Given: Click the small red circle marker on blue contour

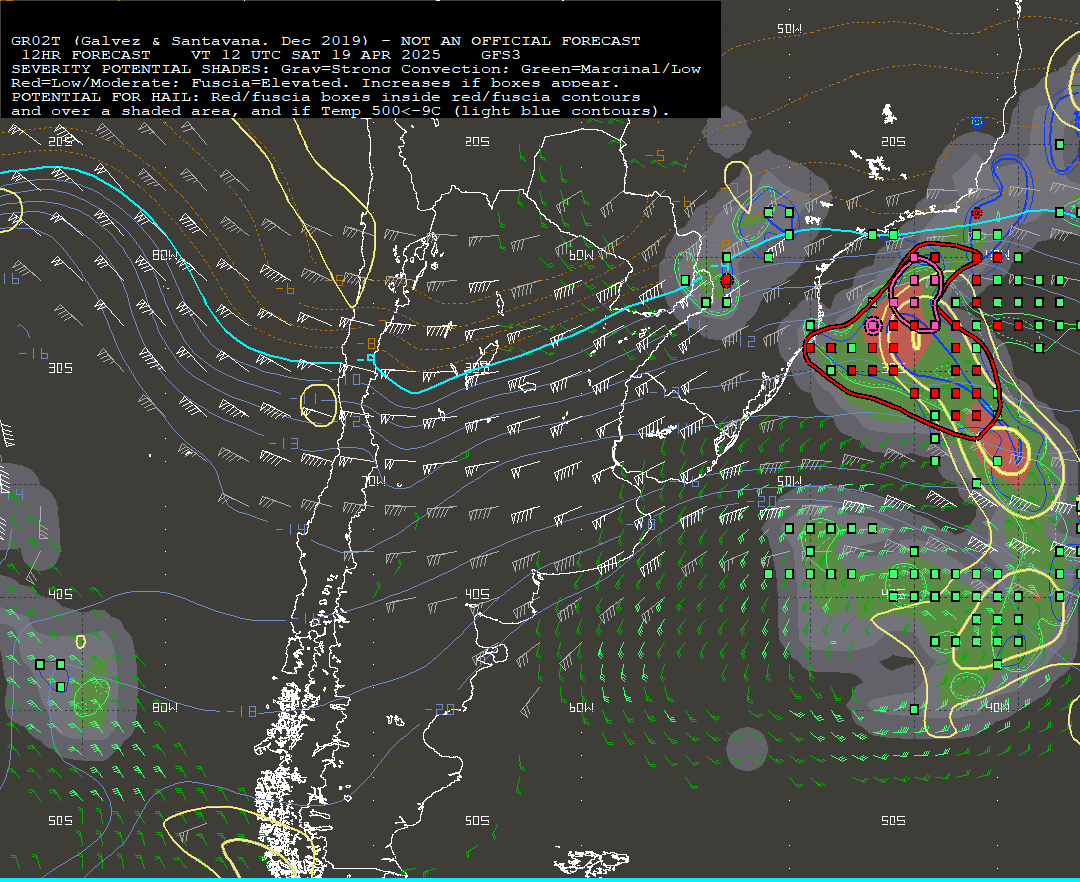Looking at the screenshot, I should pos(976,213).
